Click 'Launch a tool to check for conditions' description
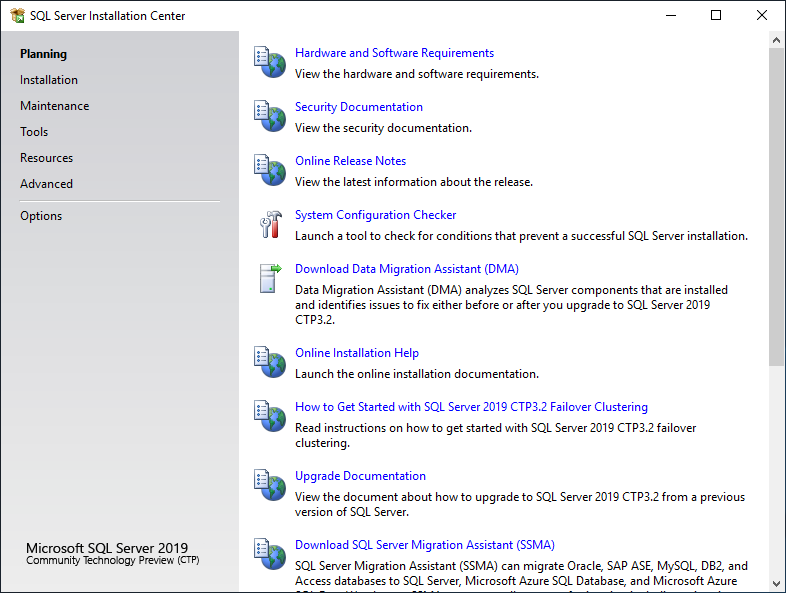Screen dimensions: 786x593 click(521, 236)
